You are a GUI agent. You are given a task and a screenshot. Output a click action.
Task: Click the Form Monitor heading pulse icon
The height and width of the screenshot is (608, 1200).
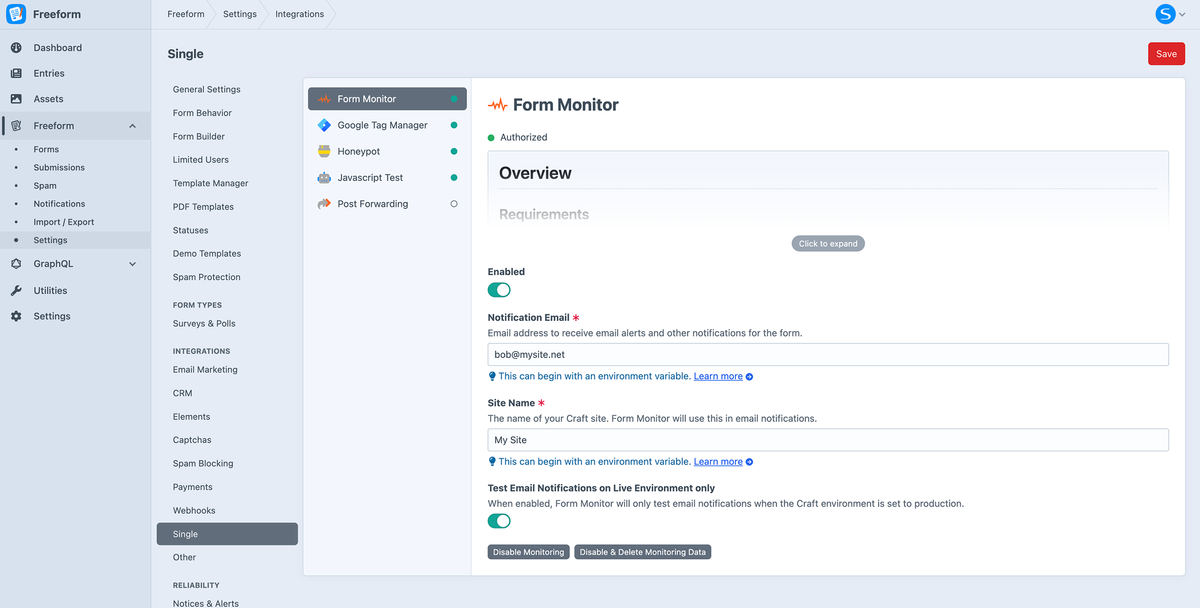[x=497, y=105]
